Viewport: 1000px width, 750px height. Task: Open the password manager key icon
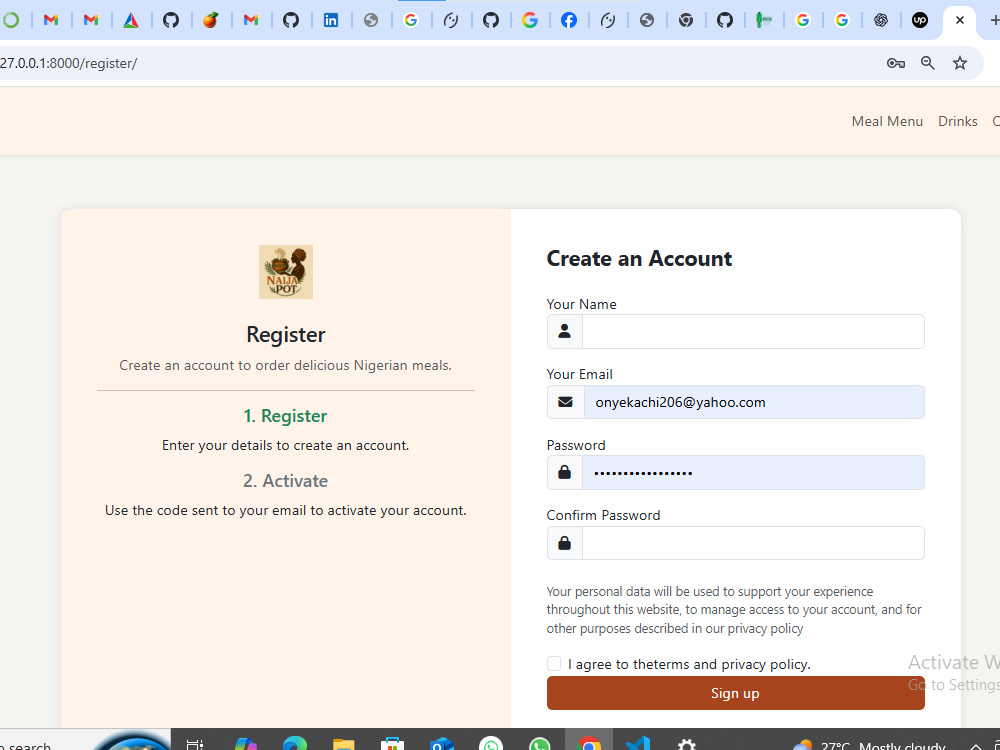coord(895,63)
